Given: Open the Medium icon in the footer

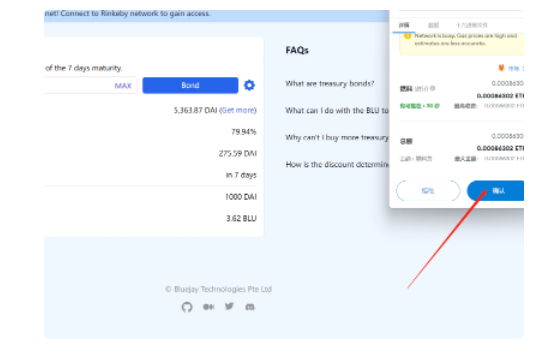Looking at the screenshot, I should pos(209,307).
